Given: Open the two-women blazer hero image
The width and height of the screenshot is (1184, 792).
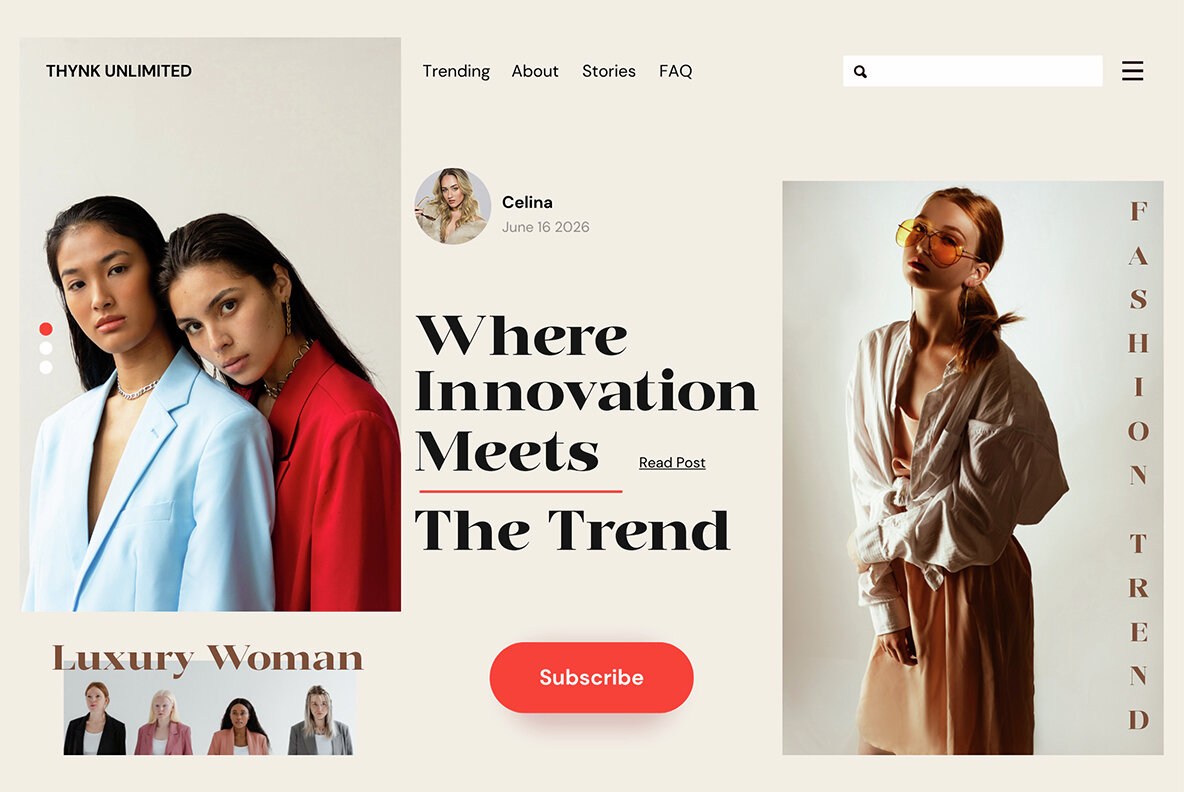Looking at the screenshot, I should click(x=211, y=325).
